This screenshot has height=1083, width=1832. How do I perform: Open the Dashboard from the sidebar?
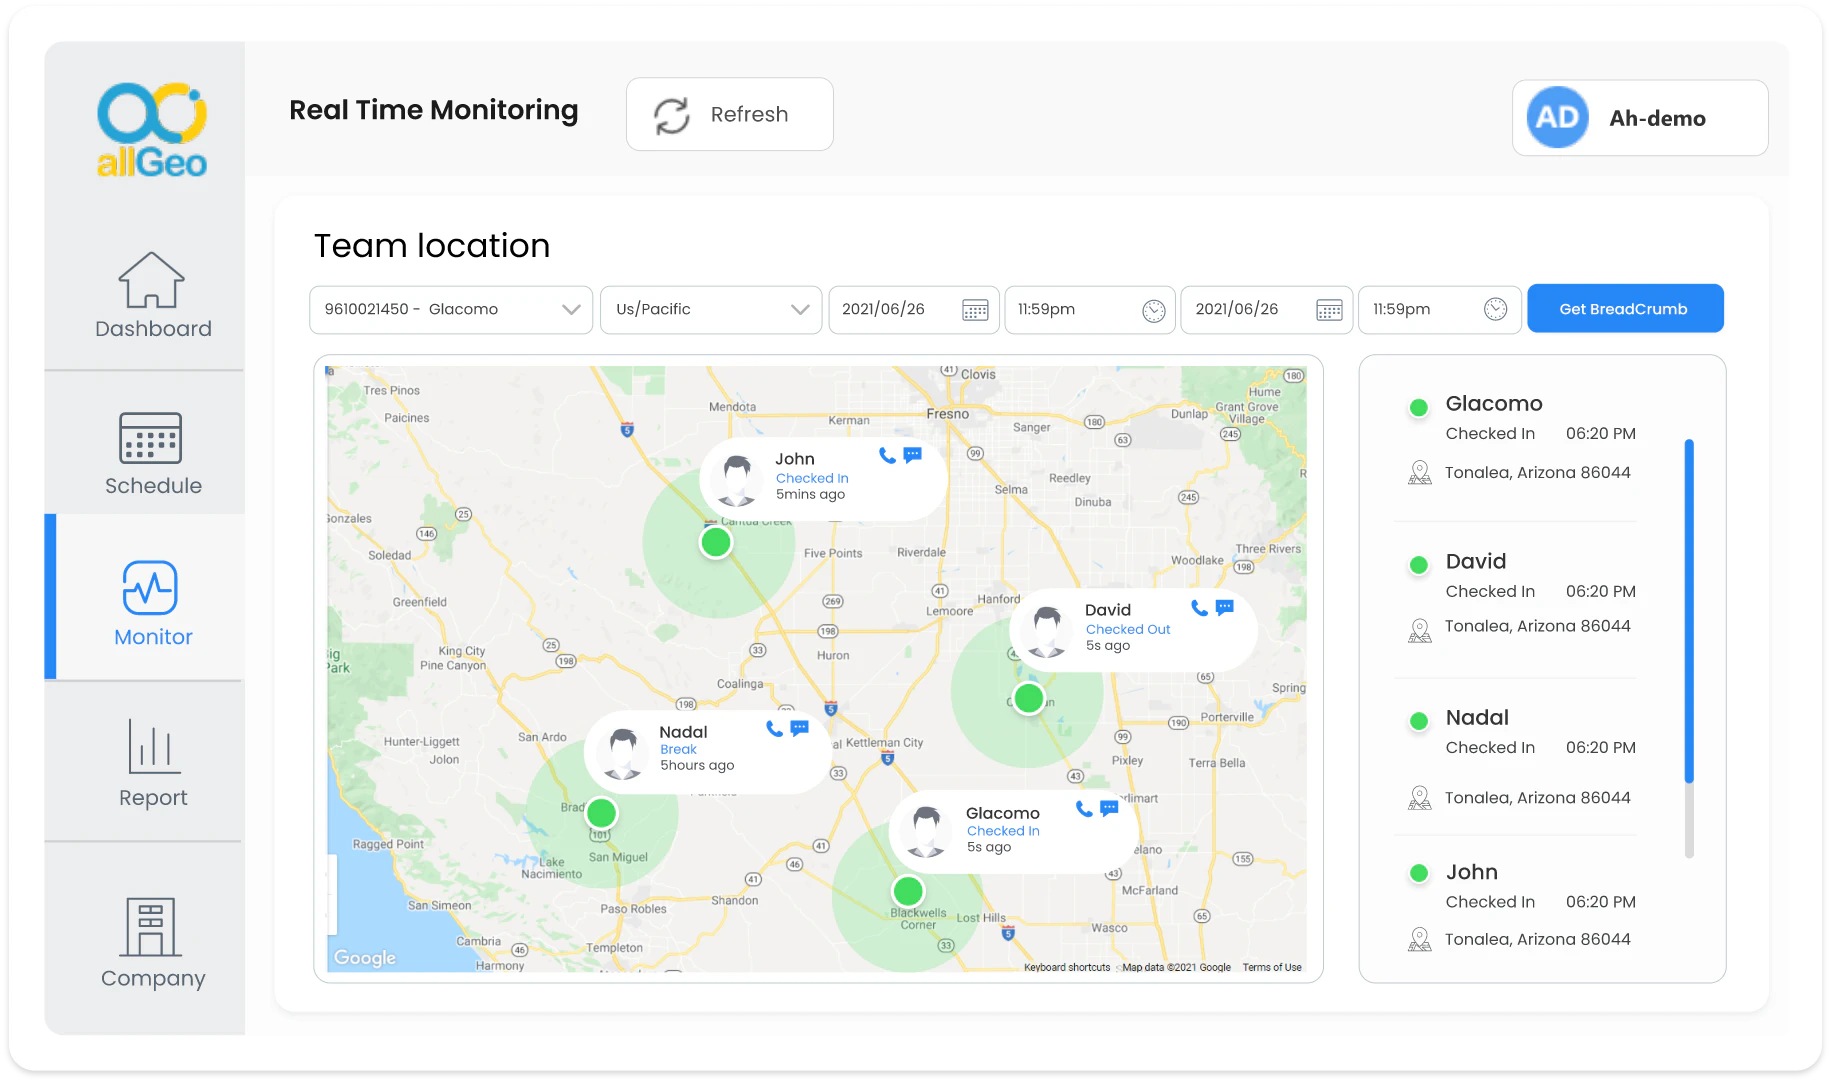[152, 297]
